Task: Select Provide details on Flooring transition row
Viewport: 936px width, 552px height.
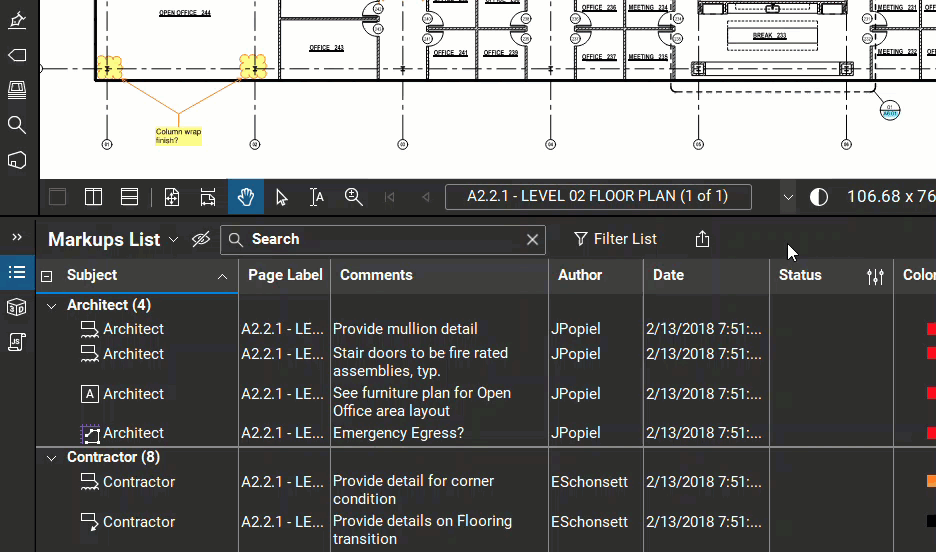Action: pyautogui.click(x=486, y=529)
